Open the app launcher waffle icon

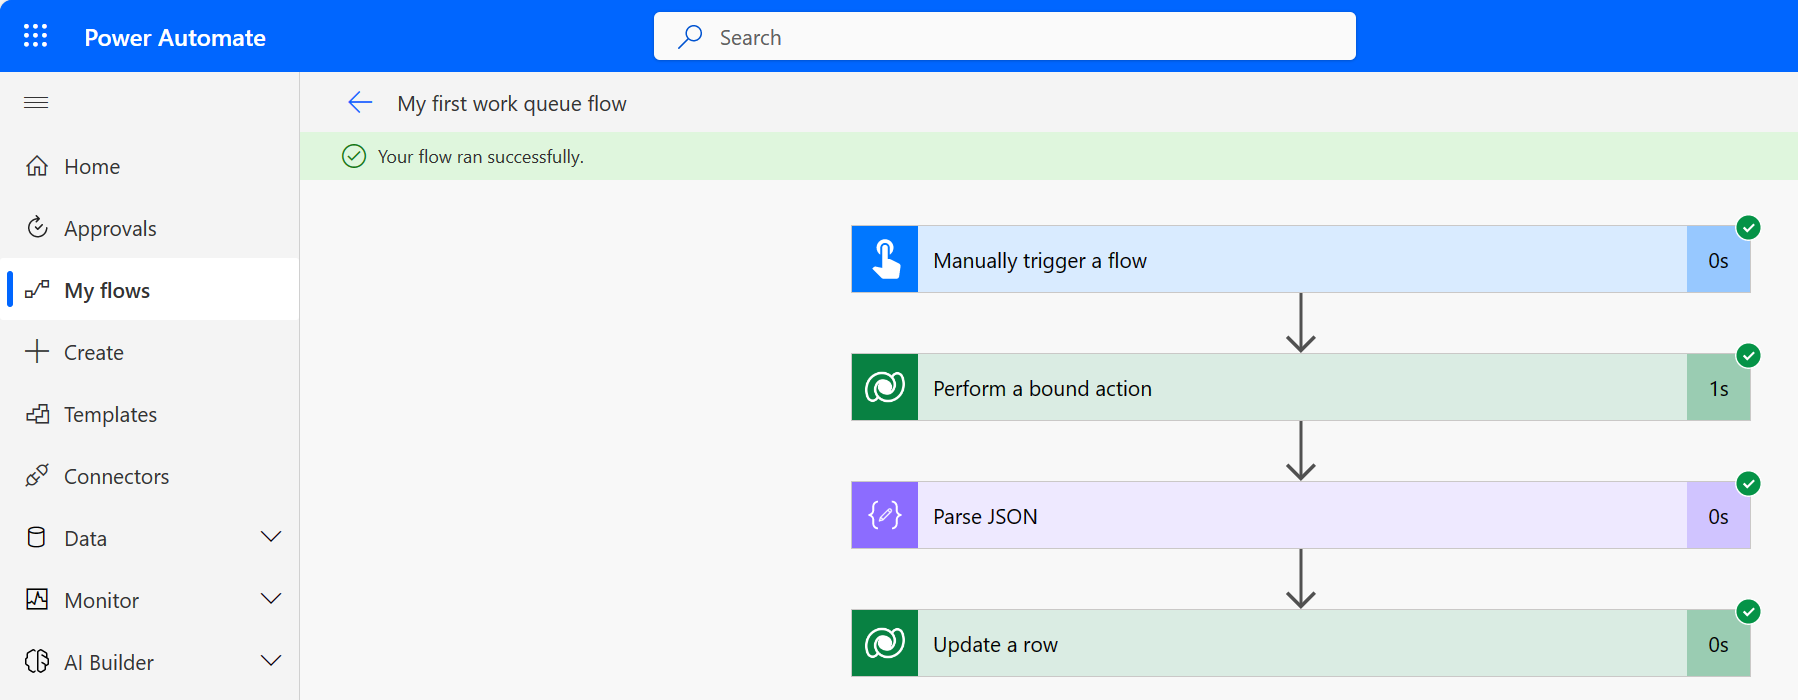tap(36, 36)
